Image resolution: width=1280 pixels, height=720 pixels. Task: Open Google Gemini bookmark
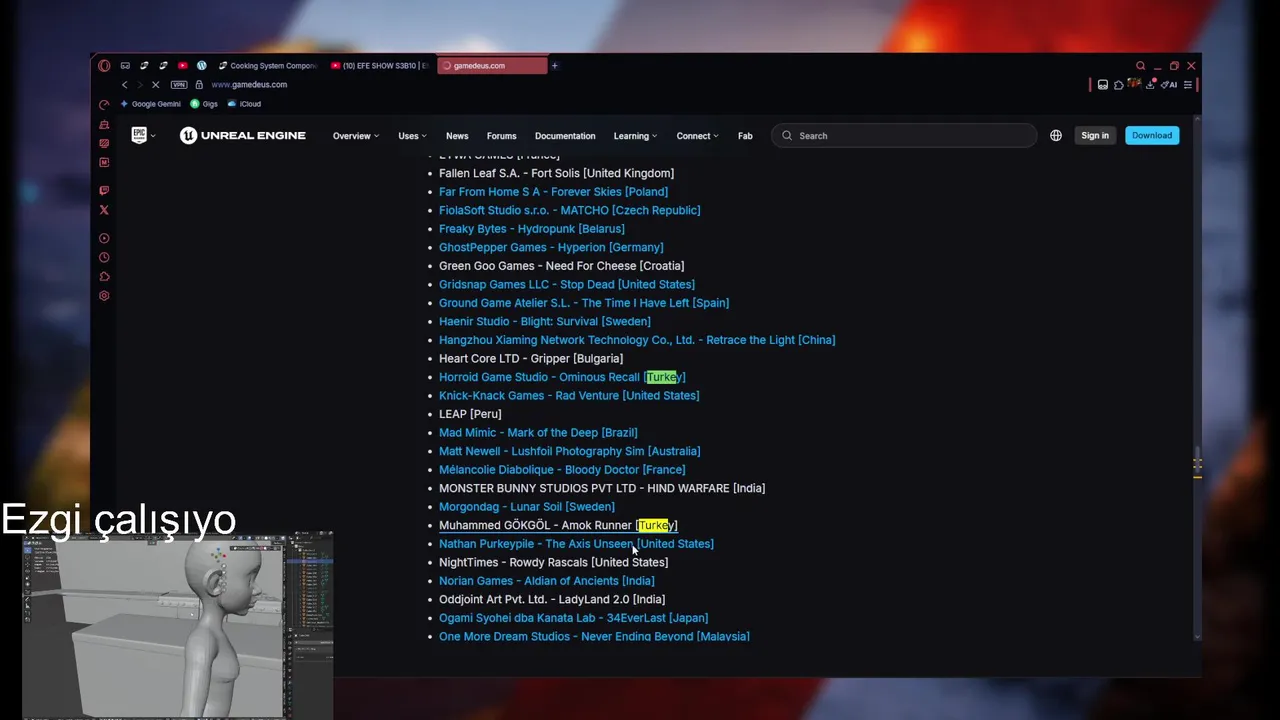click(150, 104)
